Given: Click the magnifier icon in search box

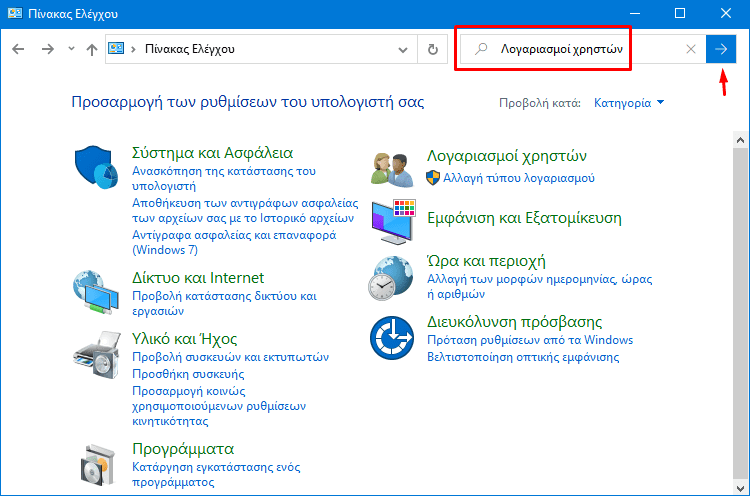Looking at the screenshot, I should [x=481, y=49].
